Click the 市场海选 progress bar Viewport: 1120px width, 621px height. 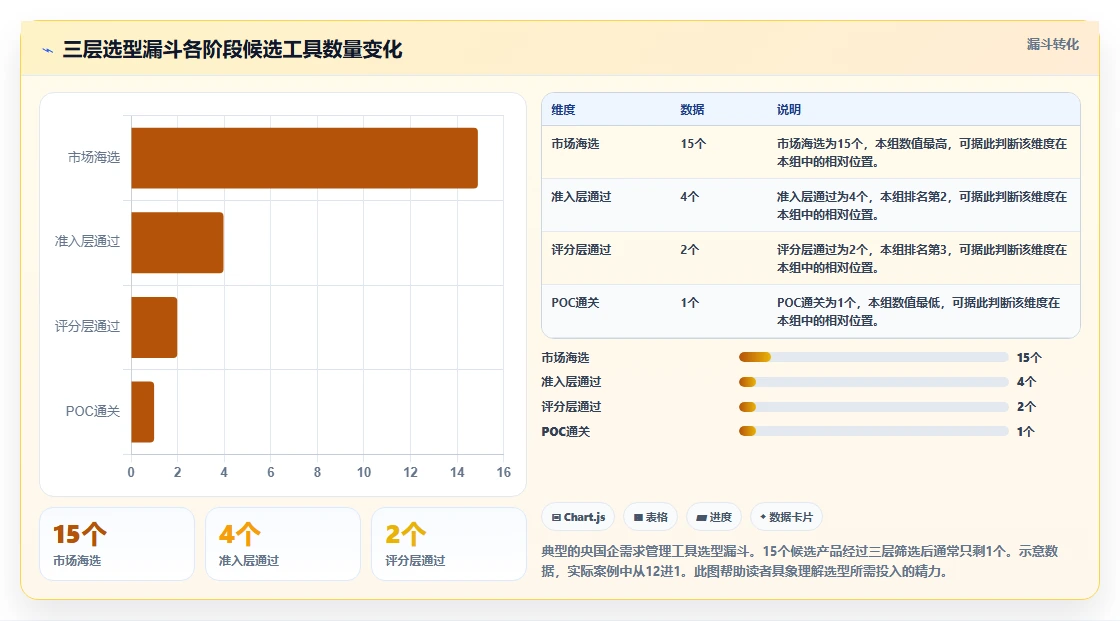873,357
